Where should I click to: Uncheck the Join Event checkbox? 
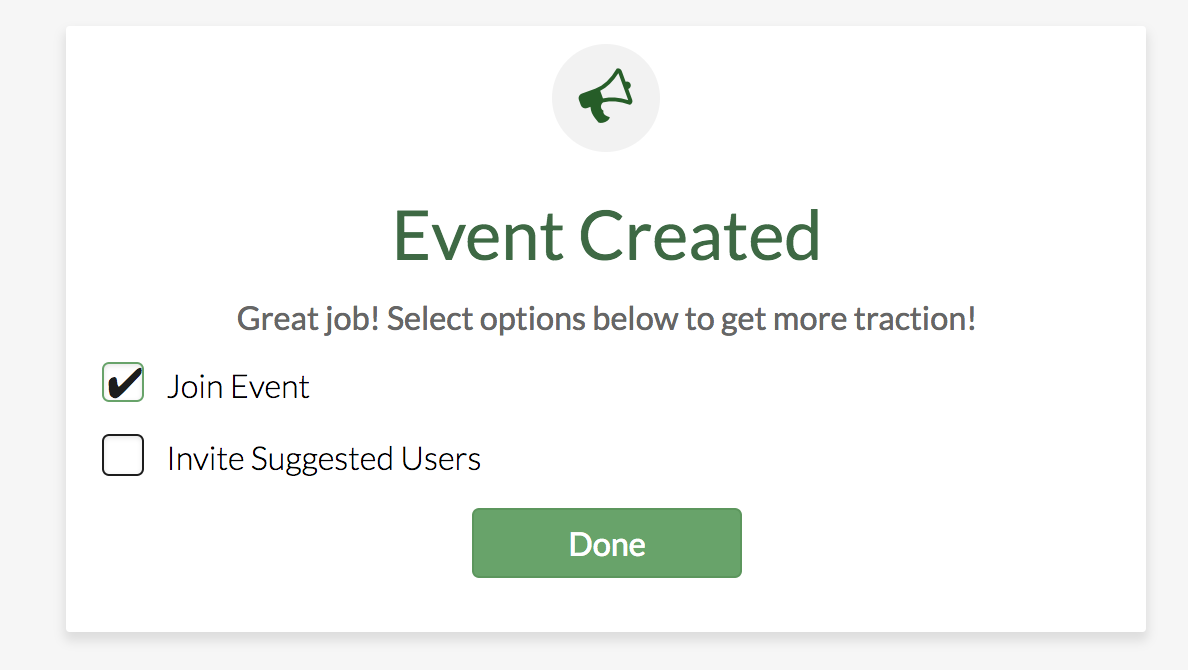pyautogui.click(x=123, y=383)
